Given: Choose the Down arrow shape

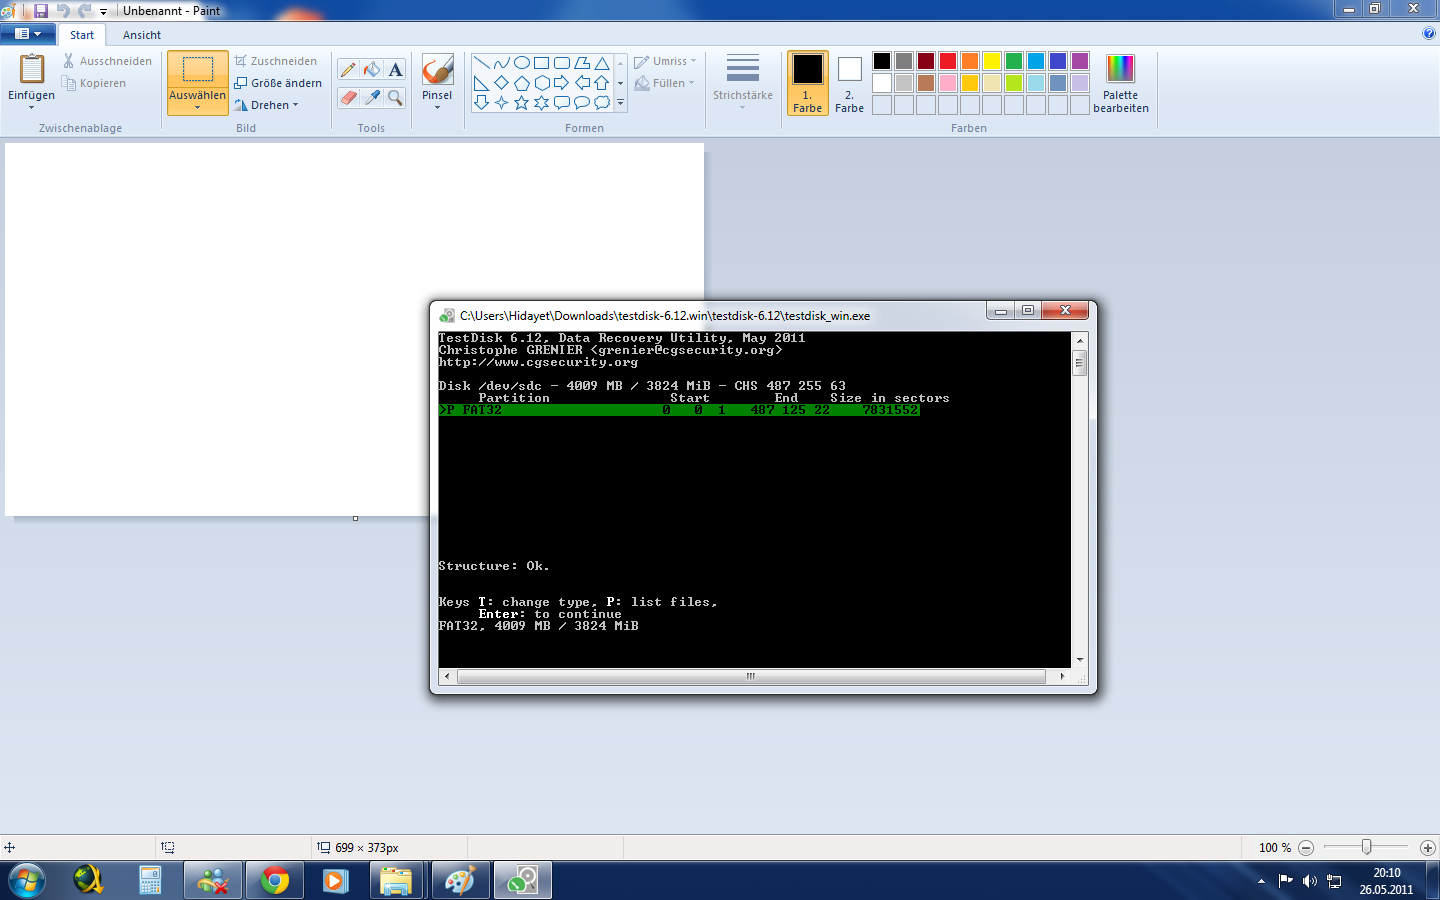Looking at the screenshot, I should pyautogui.click(x=481, y=102).
